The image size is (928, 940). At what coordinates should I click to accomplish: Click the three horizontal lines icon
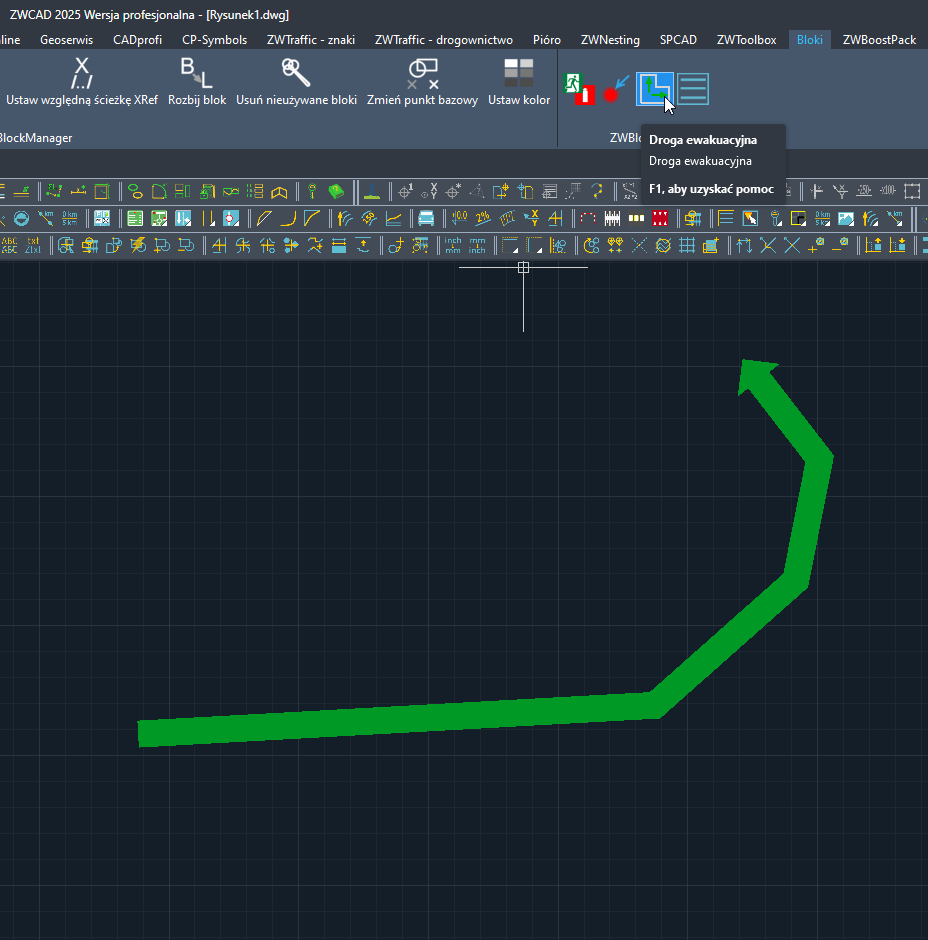693,89
